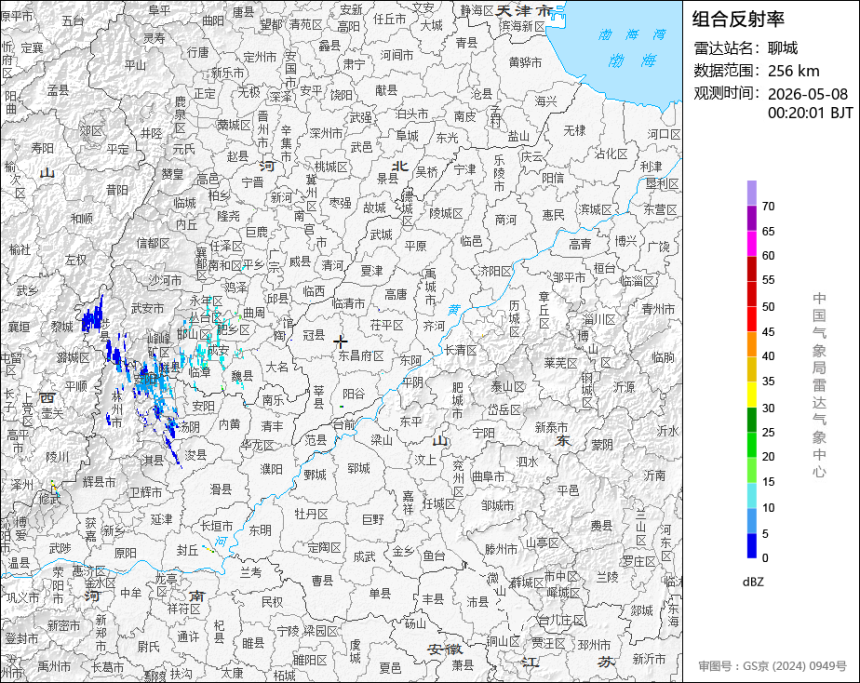
Task: Click the 70+ dBZ light purple legend swatch
Action: 751,193
